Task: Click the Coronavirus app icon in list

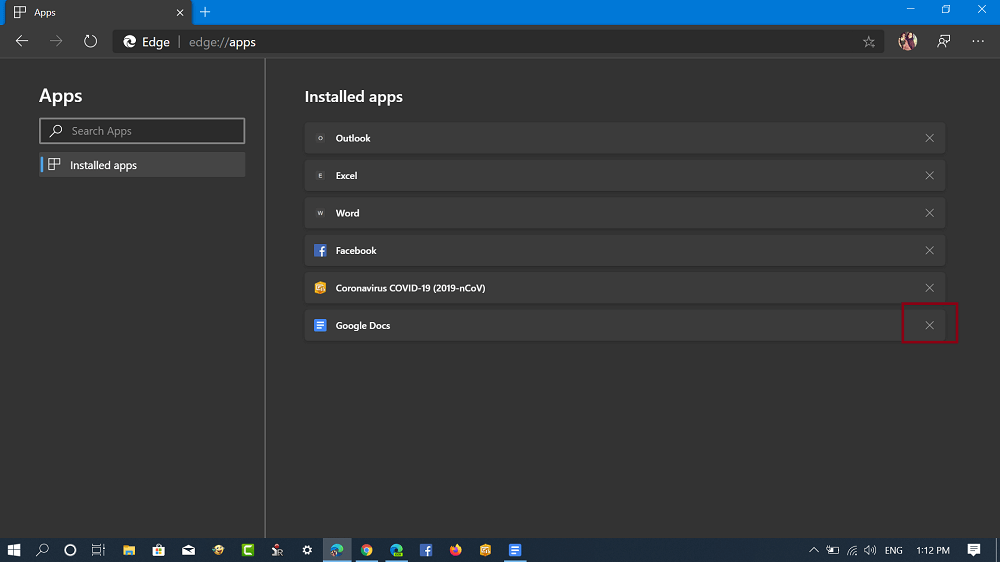Action: pos(320,288)
